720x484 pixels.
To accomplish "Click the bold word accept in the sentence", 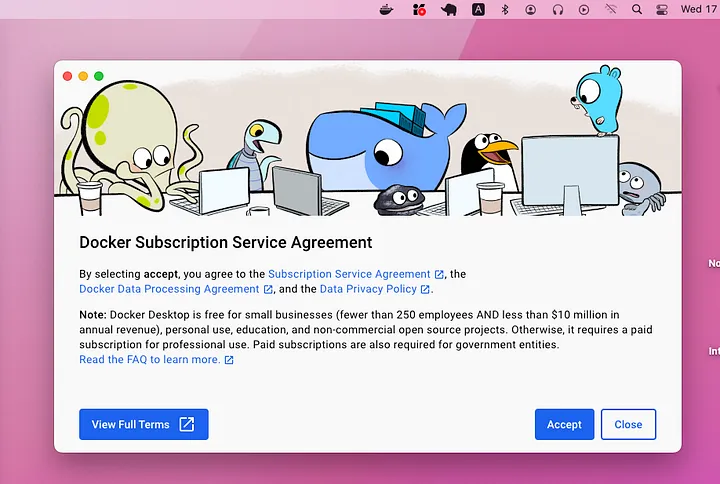I will [x=161, y=274].
